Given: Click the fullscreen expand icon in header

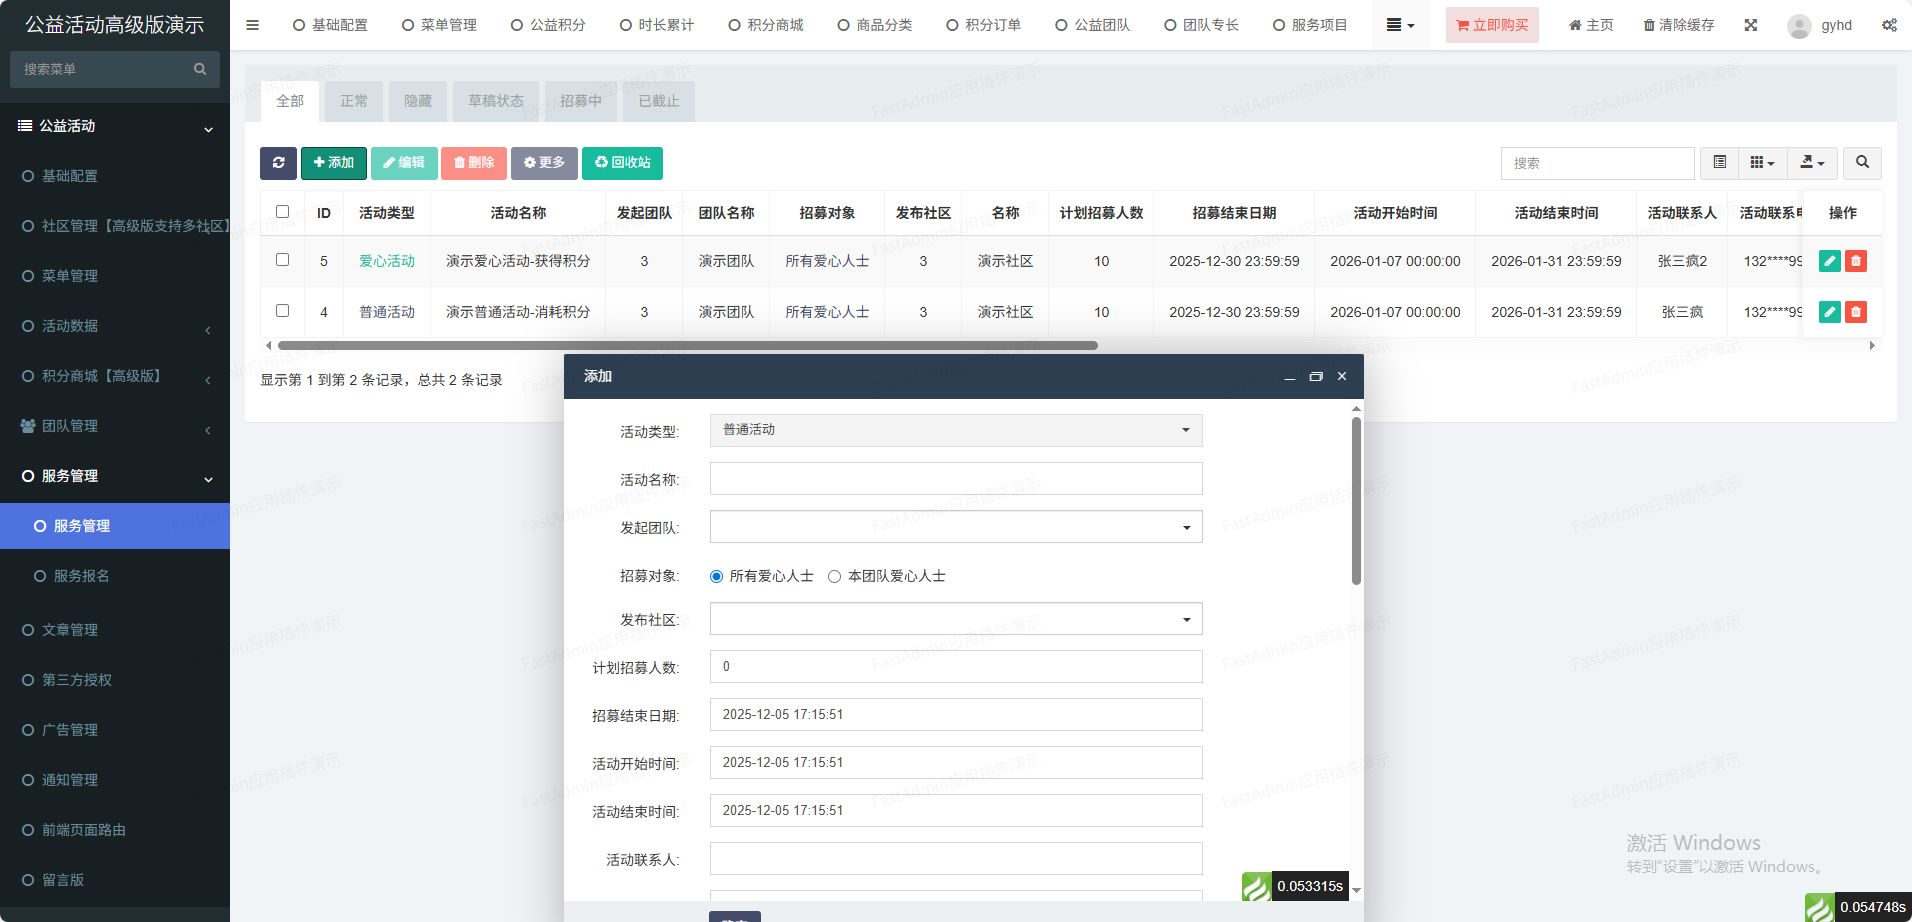Looking at the screenshot, I should tap(1750, 25).
